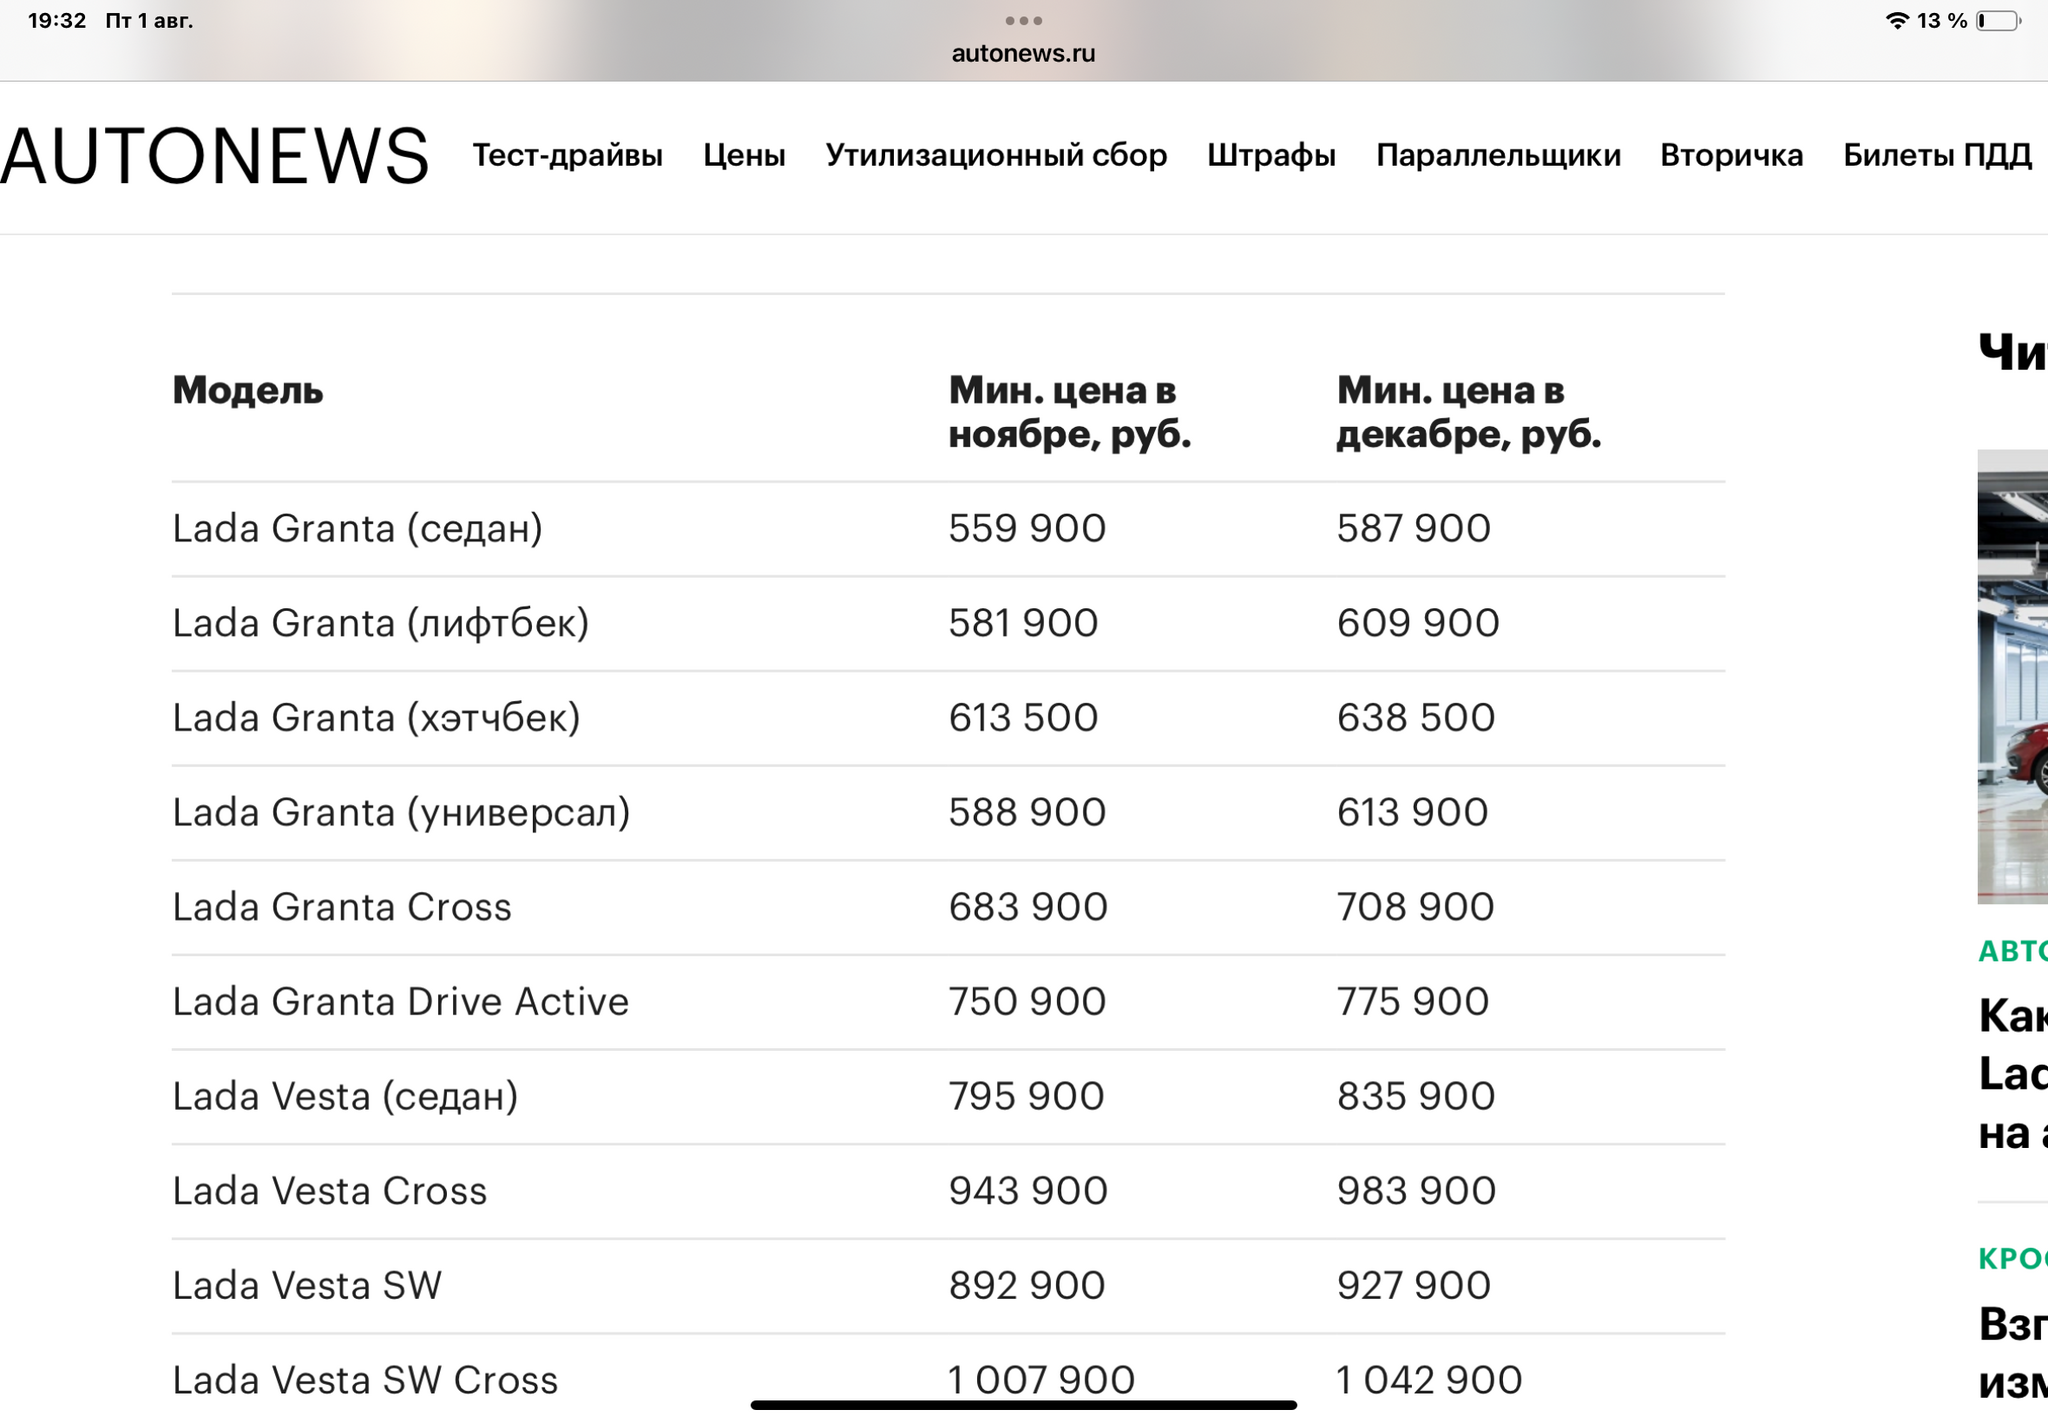Viewport: 2048px width, 1423px height.
Task: Tap the AUTONEWS logo
Action: pyautogui.click(x=214, y=156)
